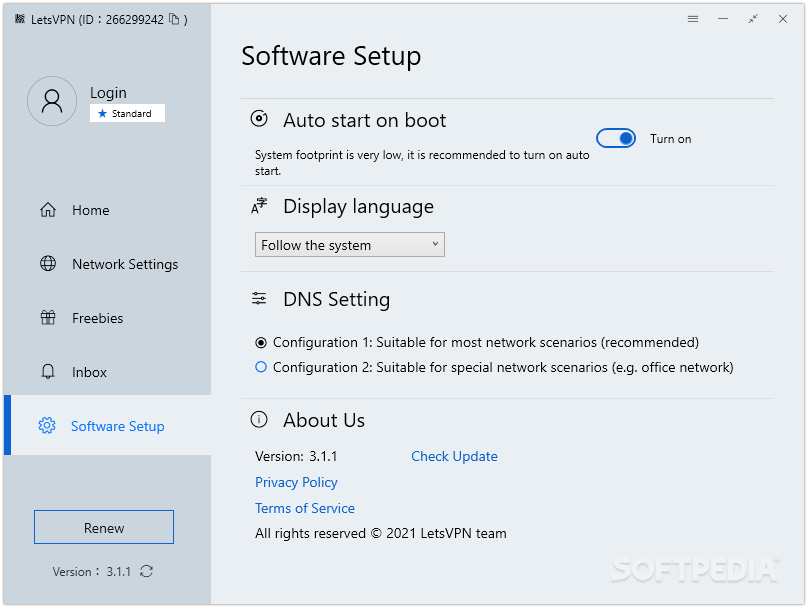
Task: Click the Standard plan badge
Action: coord(127,114)
